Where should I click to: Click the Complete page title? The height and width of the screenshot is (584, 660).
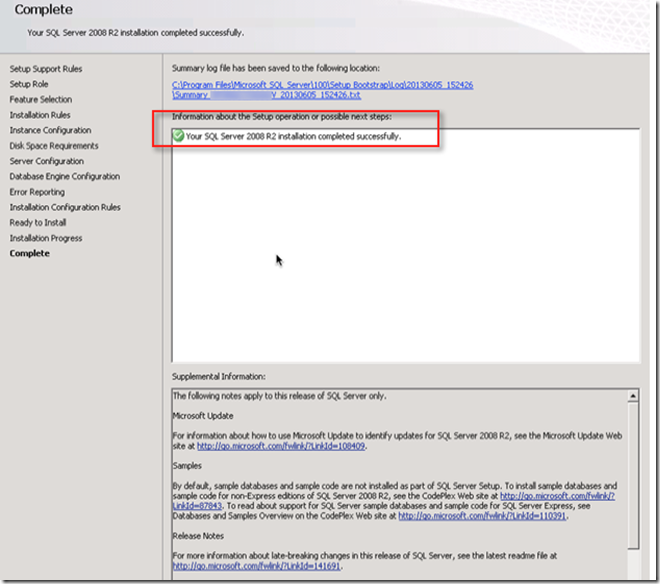(x=44, y=10)
